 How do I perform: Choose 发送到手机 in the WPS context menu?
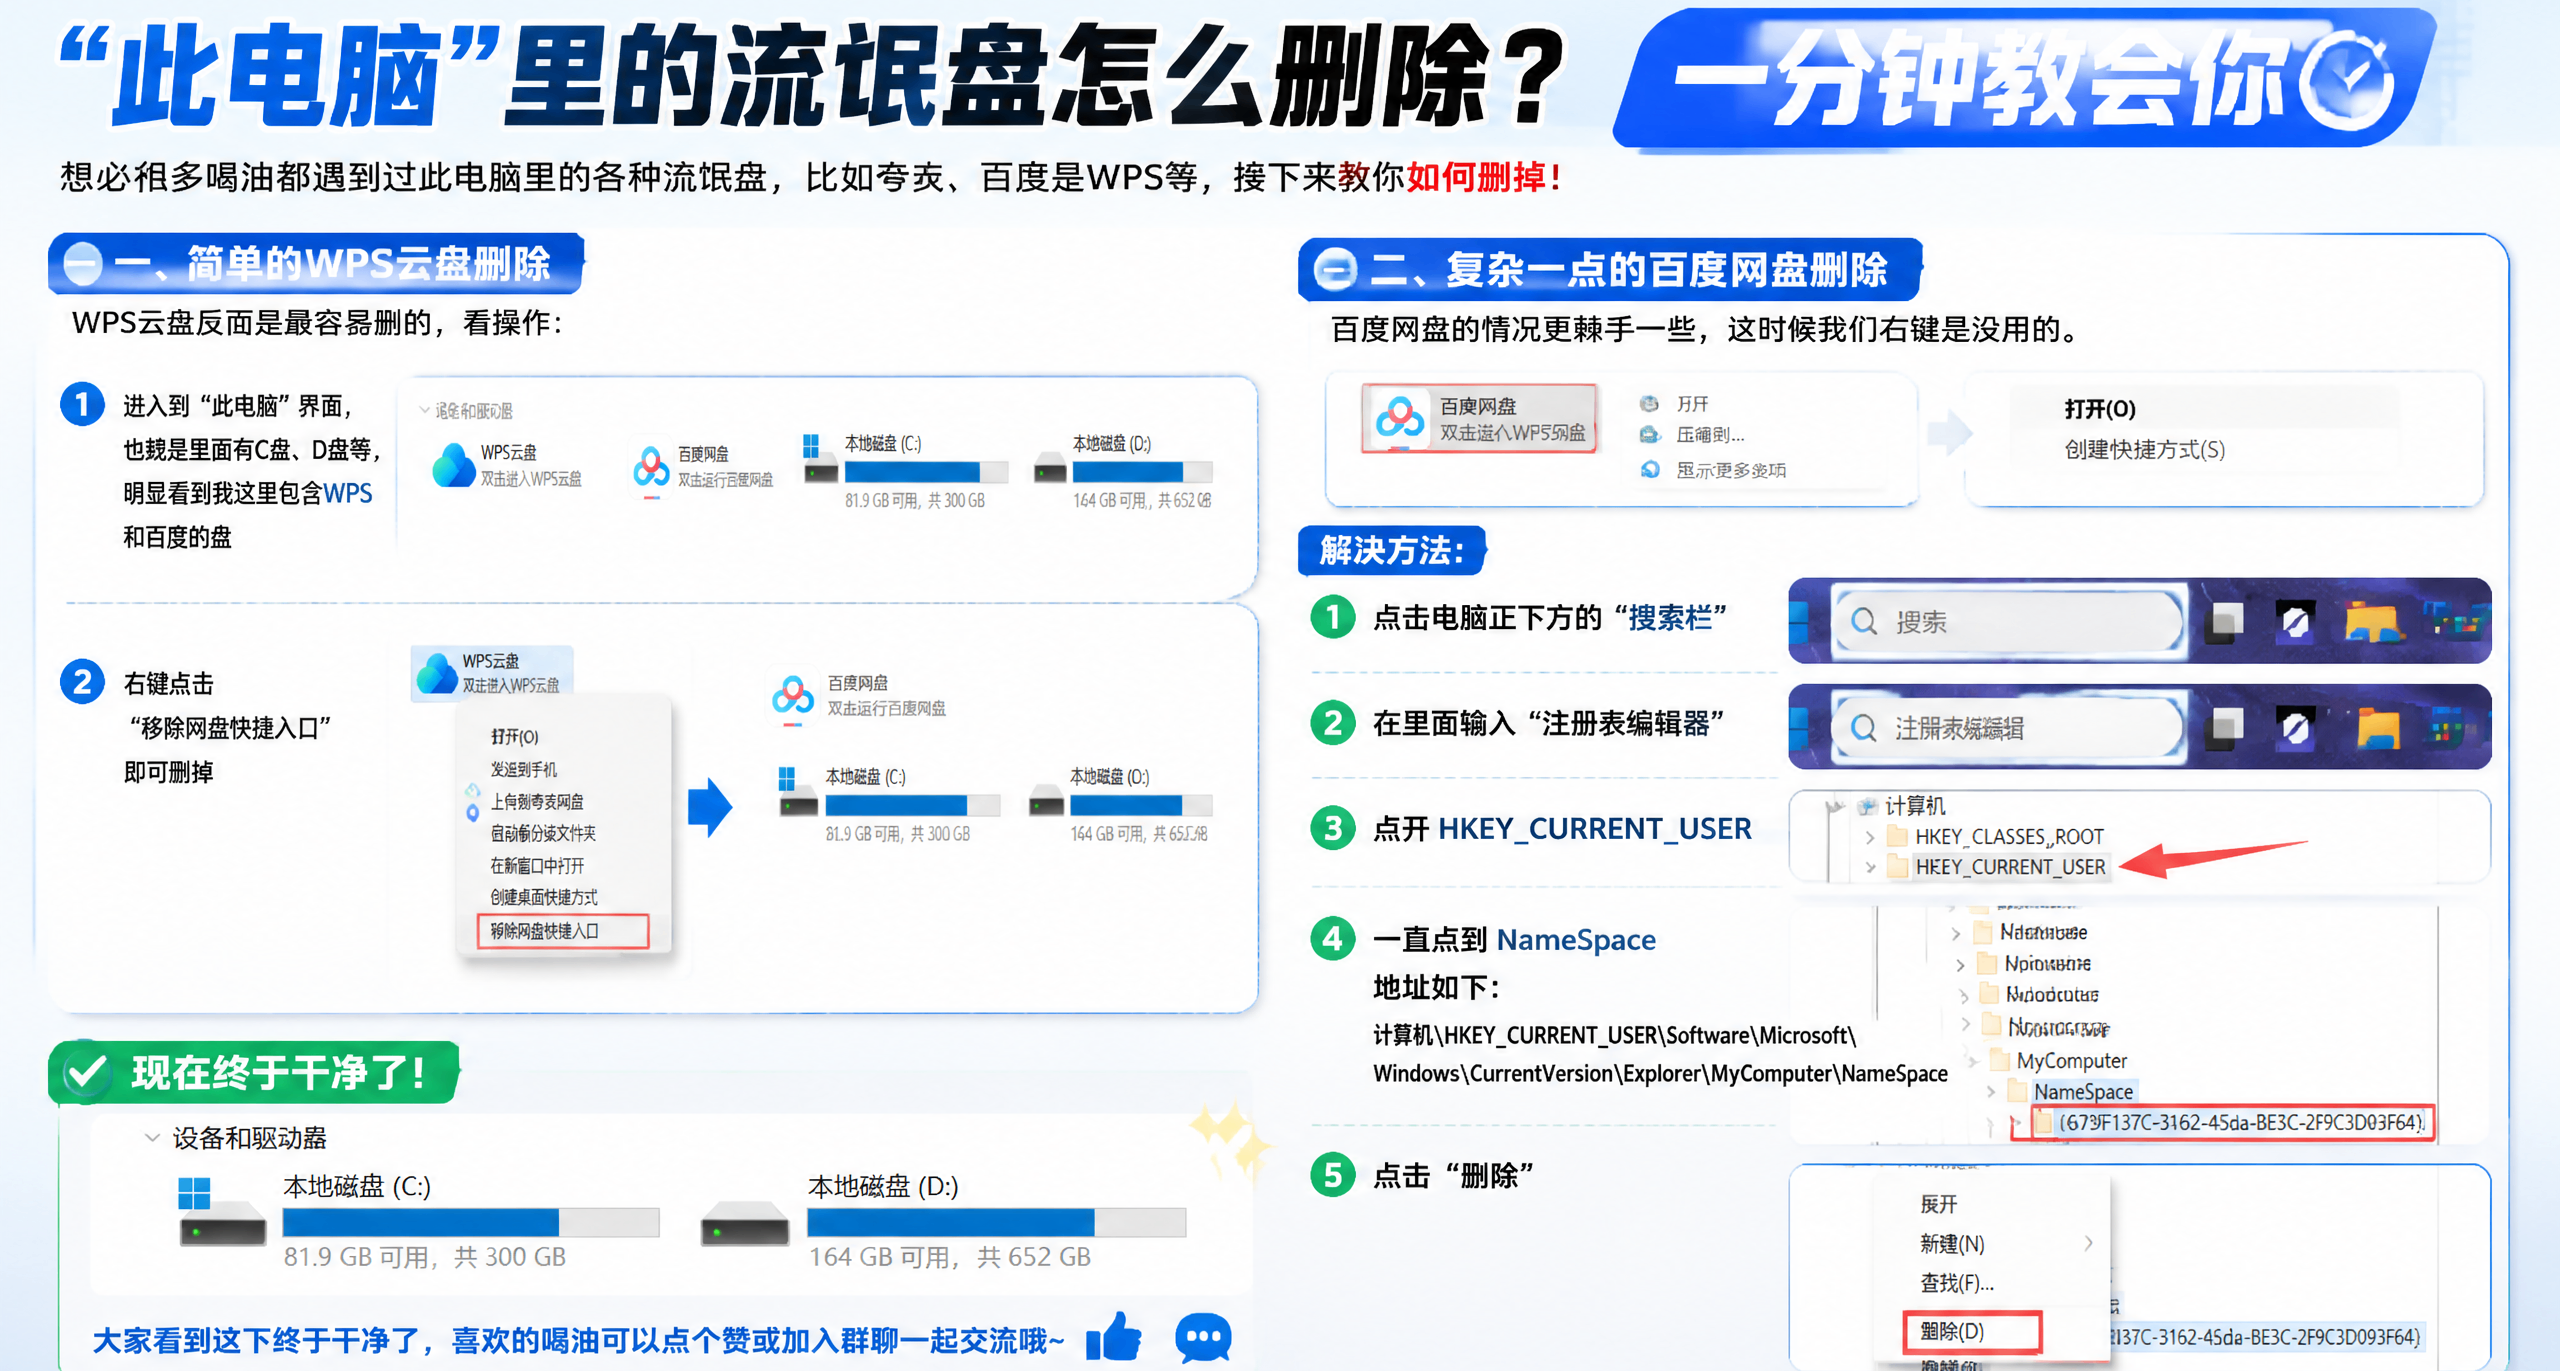point(524,769)
